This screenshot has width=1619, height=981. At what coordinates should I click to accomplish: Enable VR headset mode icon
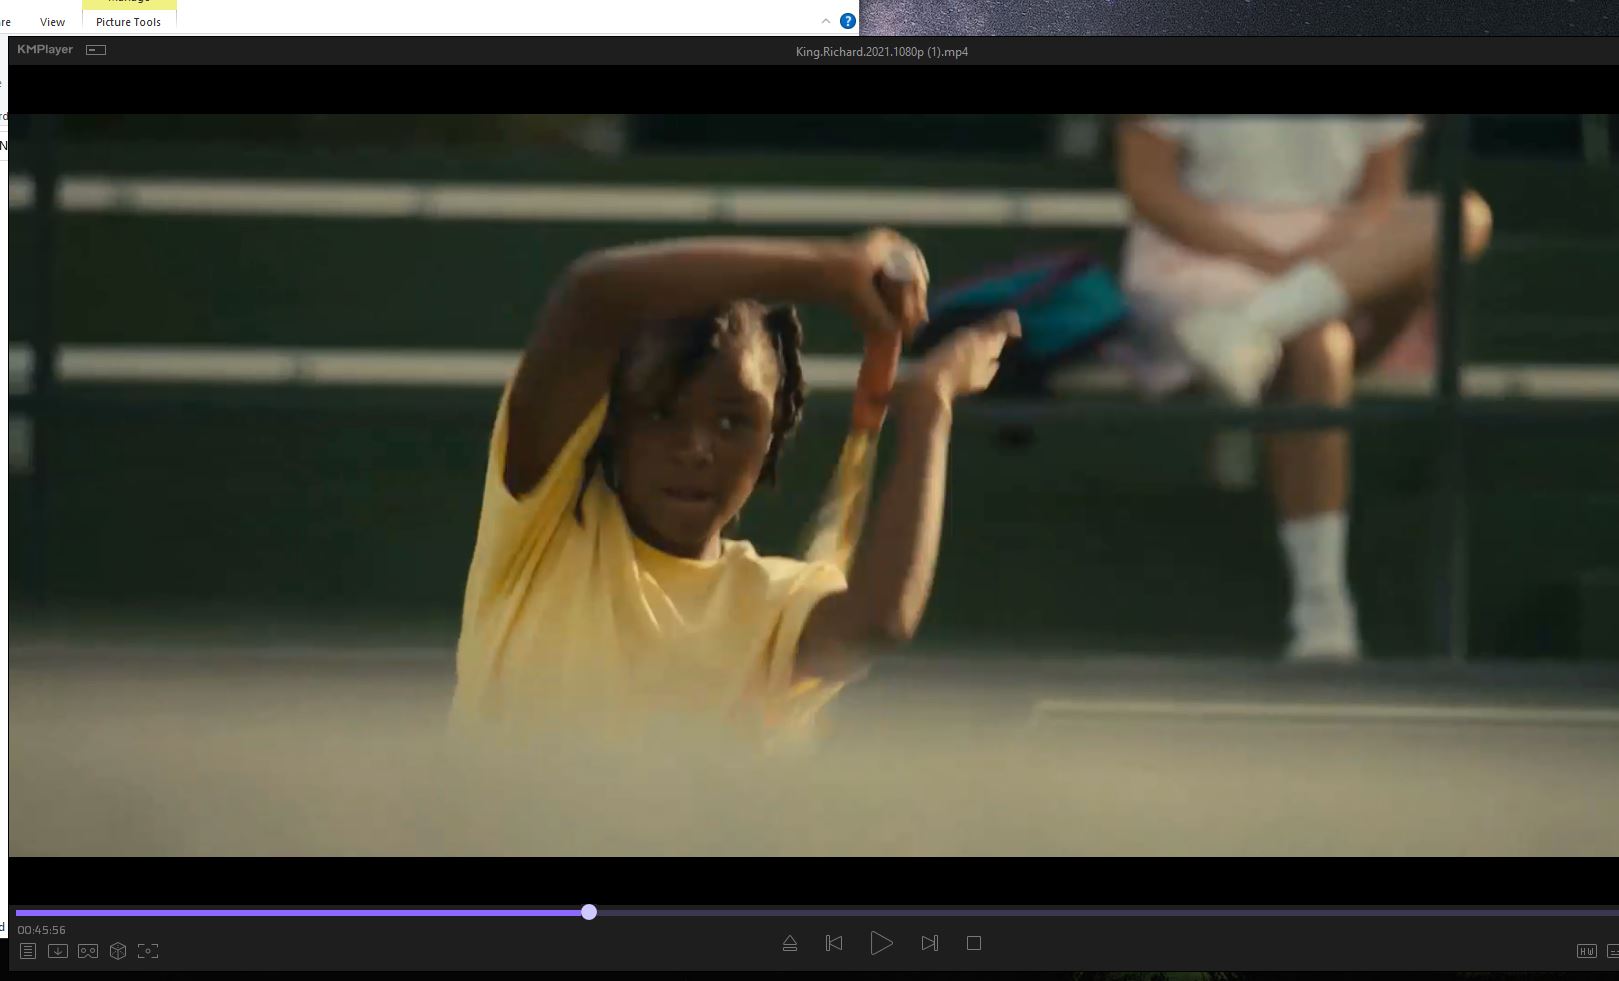tap(88, 951)
